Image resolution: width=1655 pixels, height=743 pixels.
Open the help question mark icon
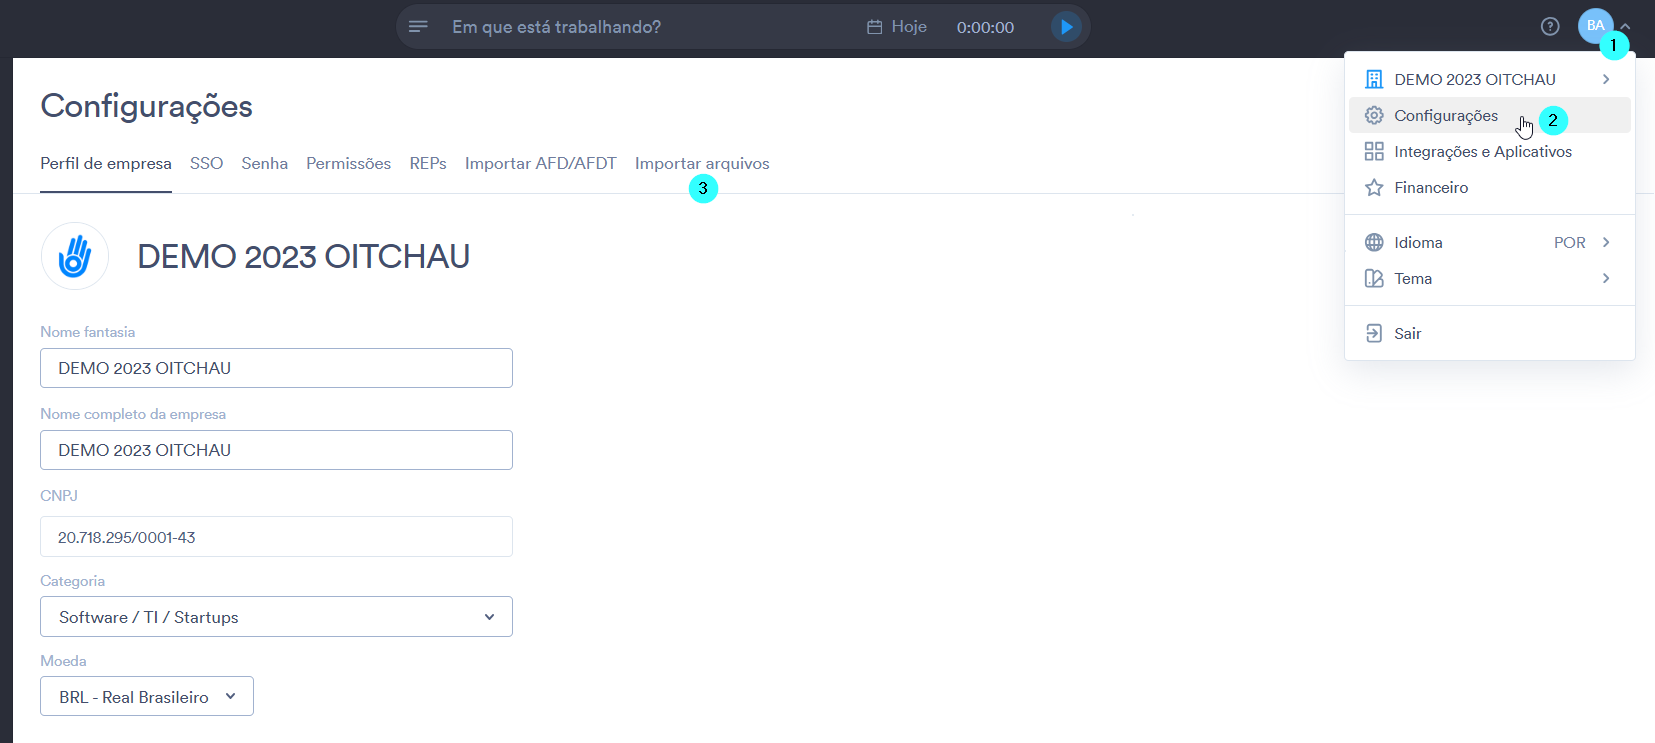click(1550, 27)
